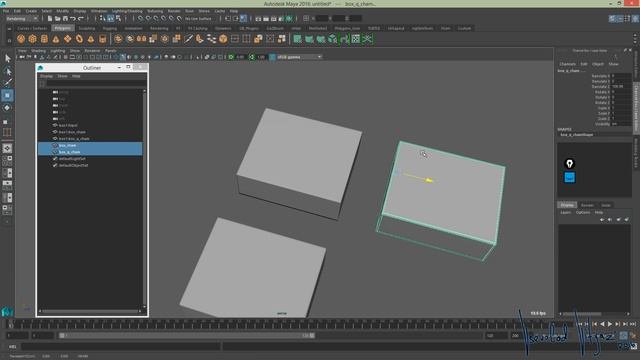Click the last green shelf icon

(x=367, y=39)
